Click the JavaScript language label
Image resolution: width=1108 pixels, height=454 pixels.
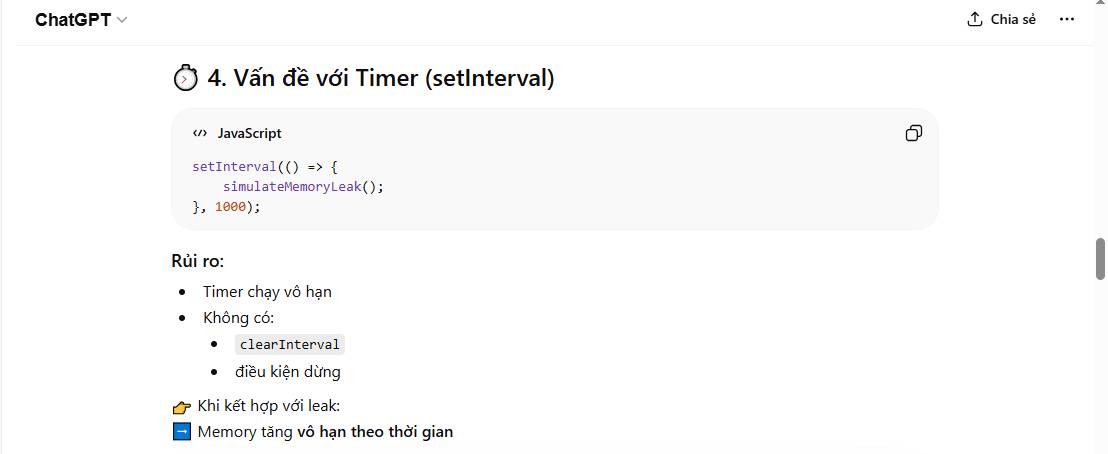(x=249, y=133)
